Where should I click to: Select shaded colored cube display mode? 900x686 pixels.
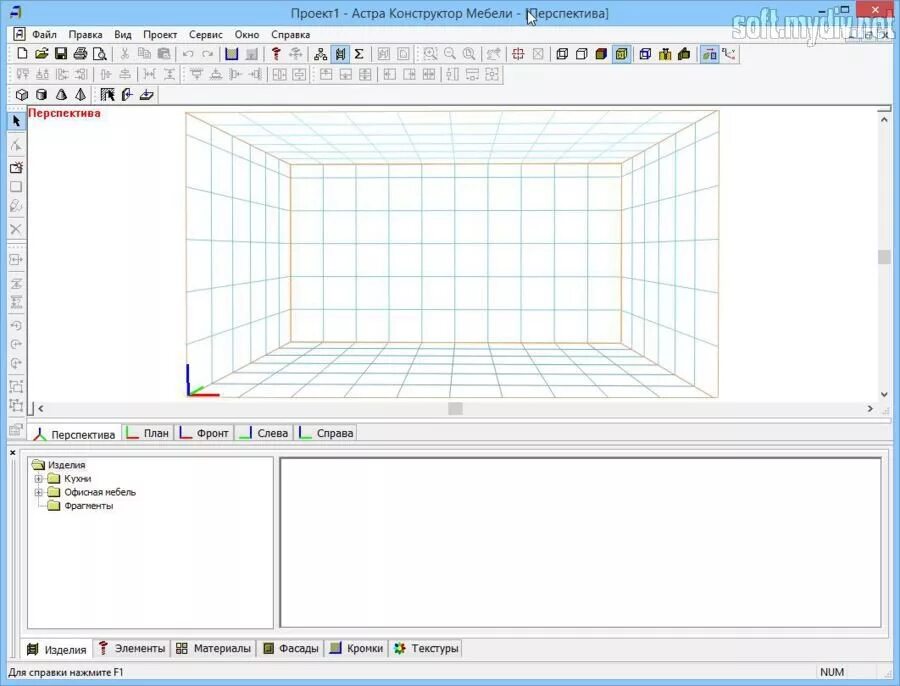[x=602, y=54]
